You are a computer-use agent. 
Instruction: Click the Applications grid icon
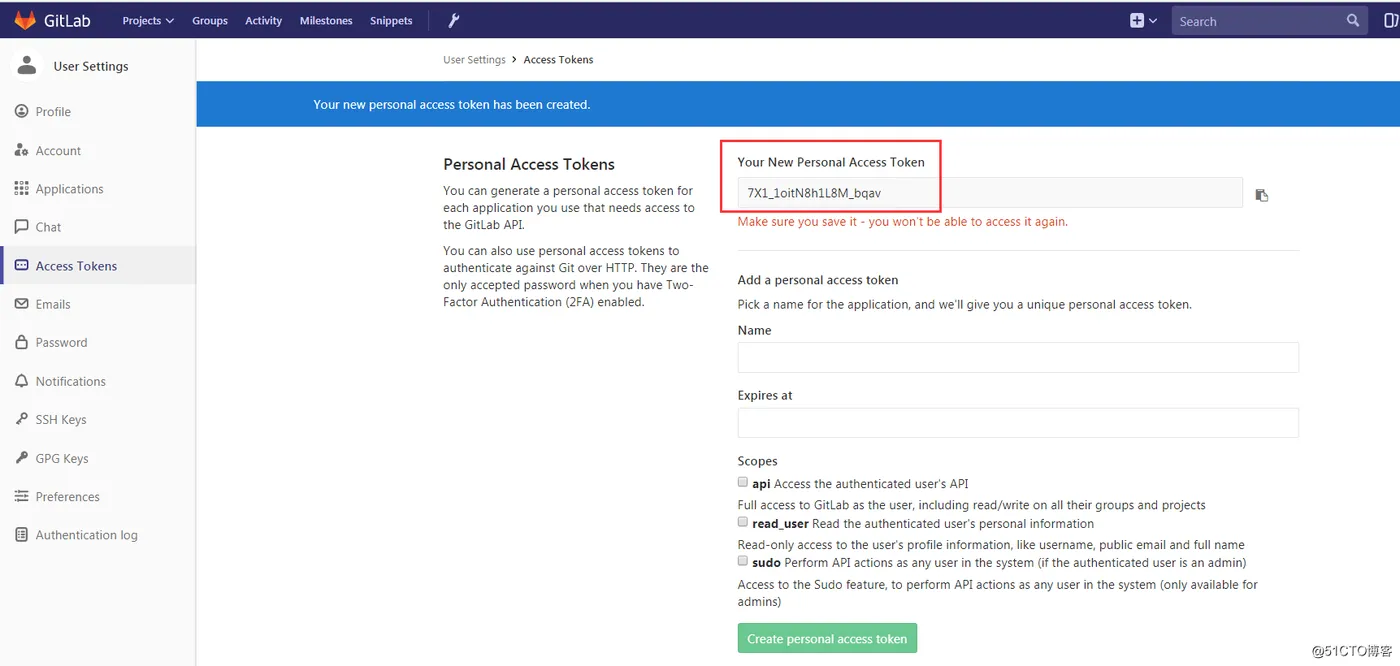[x=22, y=188]
